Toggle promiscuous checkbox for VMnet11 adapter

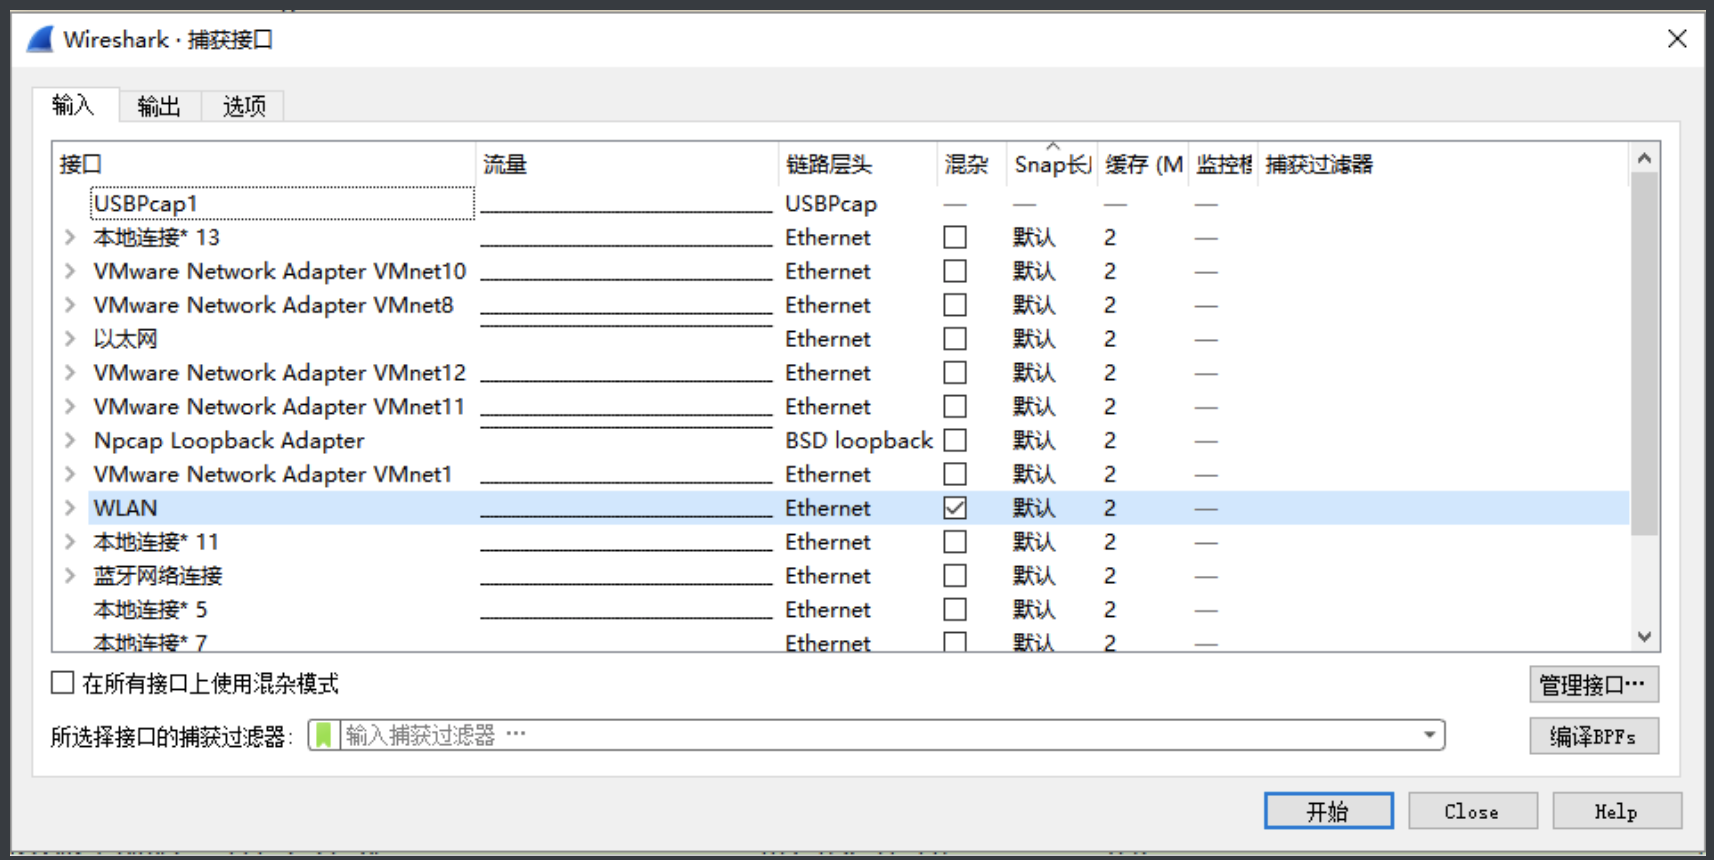pos(955,406)
